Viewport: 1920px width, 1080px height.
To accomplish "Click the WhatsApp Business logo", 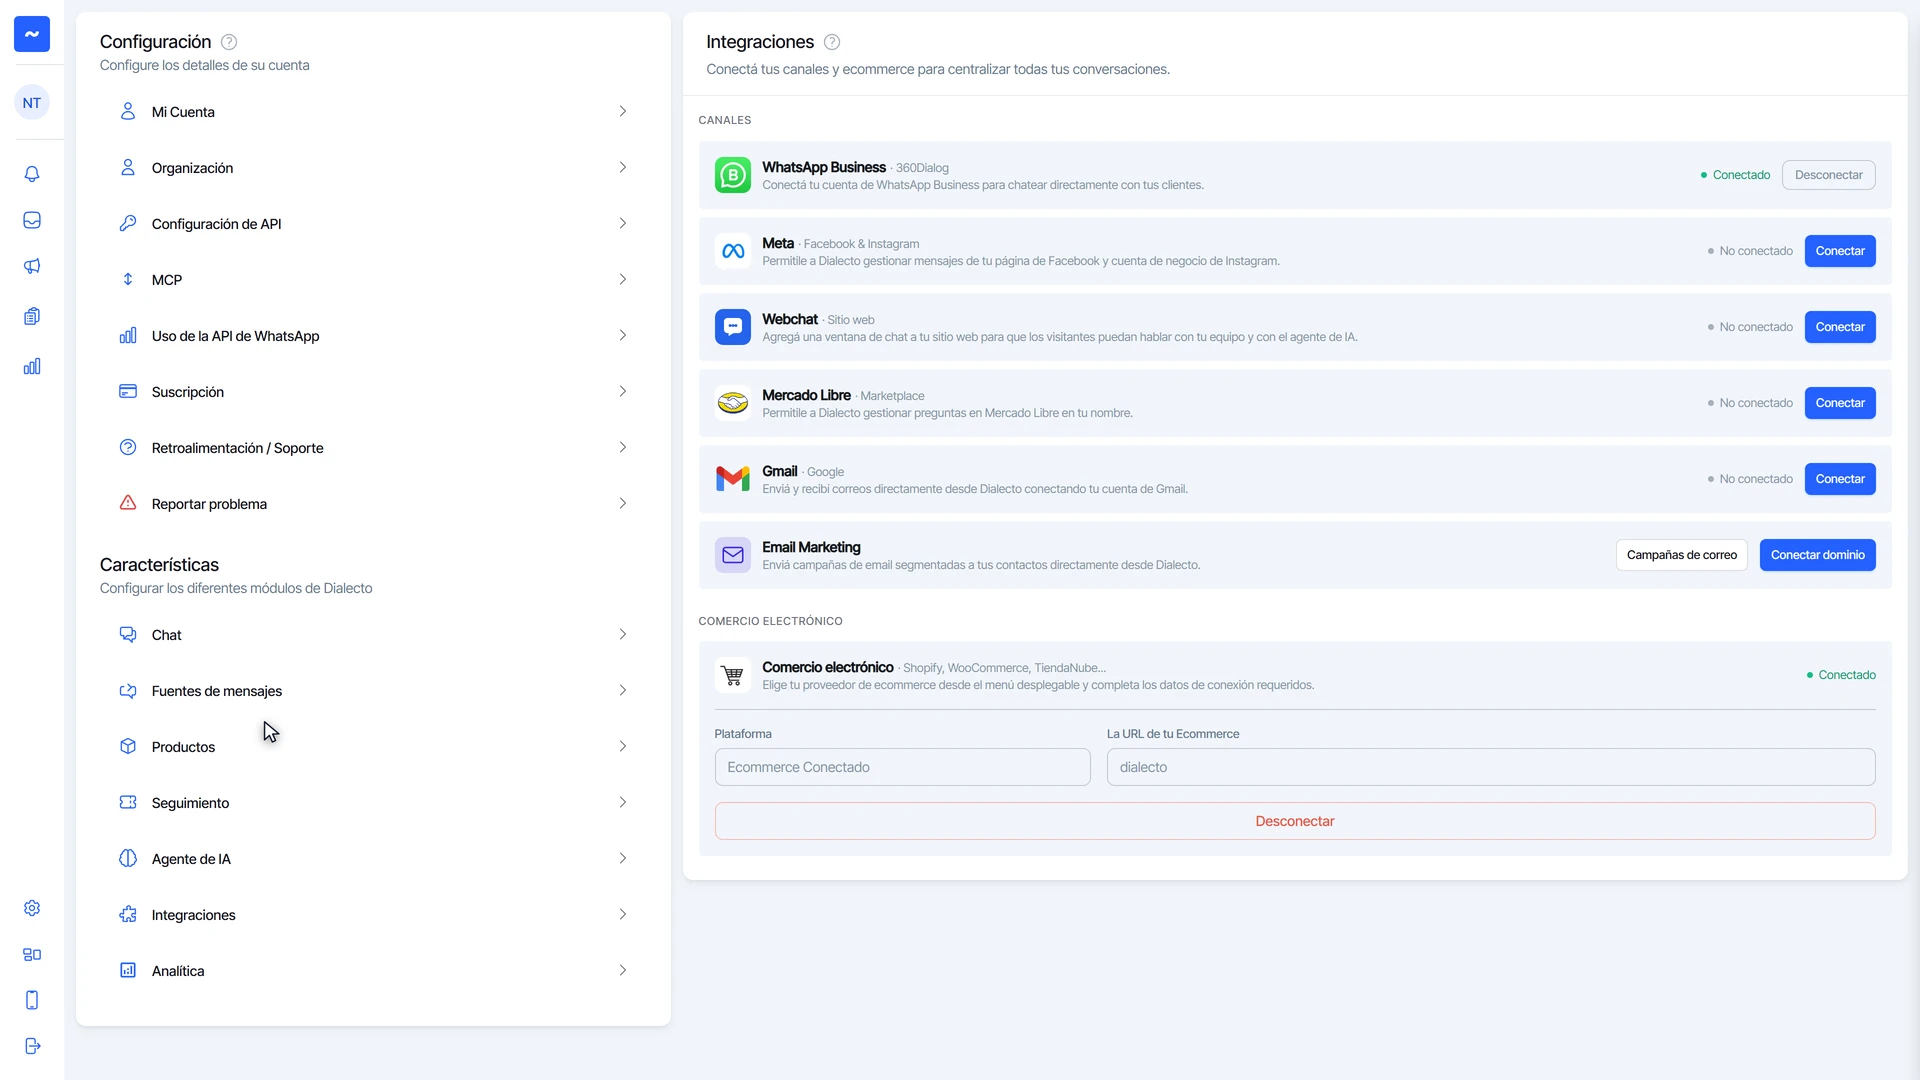I will point(733,175).
